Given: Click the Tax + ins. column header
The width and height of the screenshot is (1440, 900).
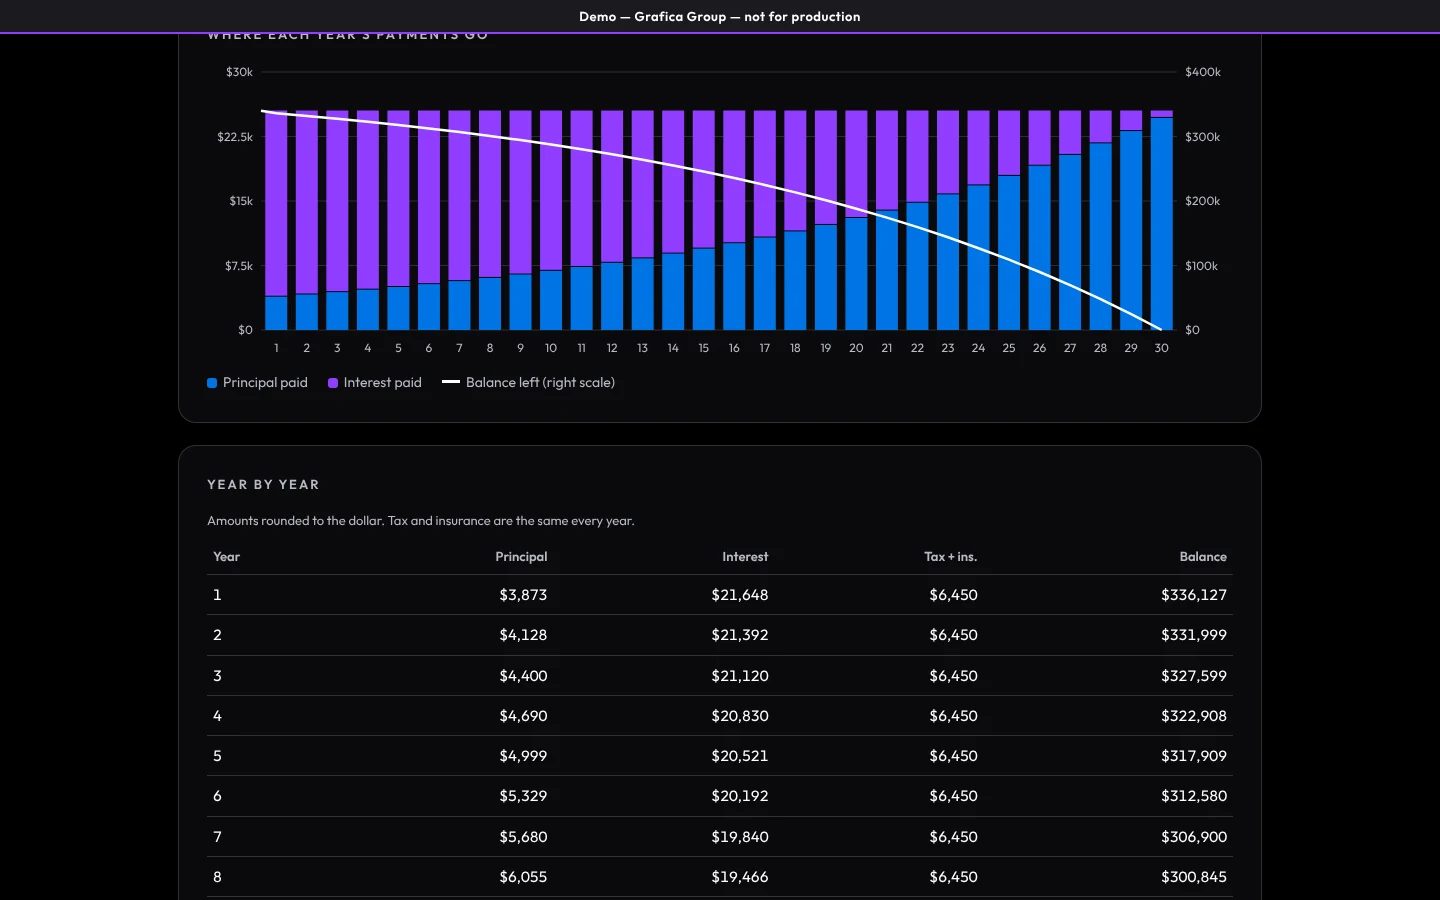Looking at the screenshot, I should tap(951, 557).
